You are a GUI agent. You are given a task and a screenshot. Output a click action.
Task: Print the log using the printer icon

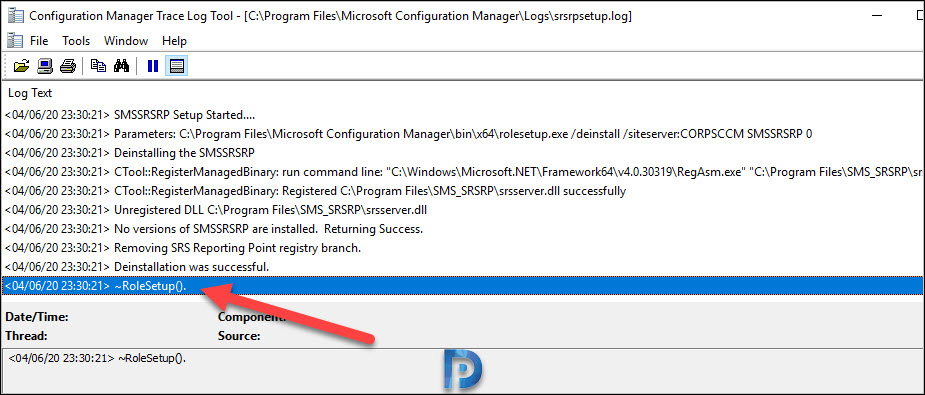(x=68, y=66)
